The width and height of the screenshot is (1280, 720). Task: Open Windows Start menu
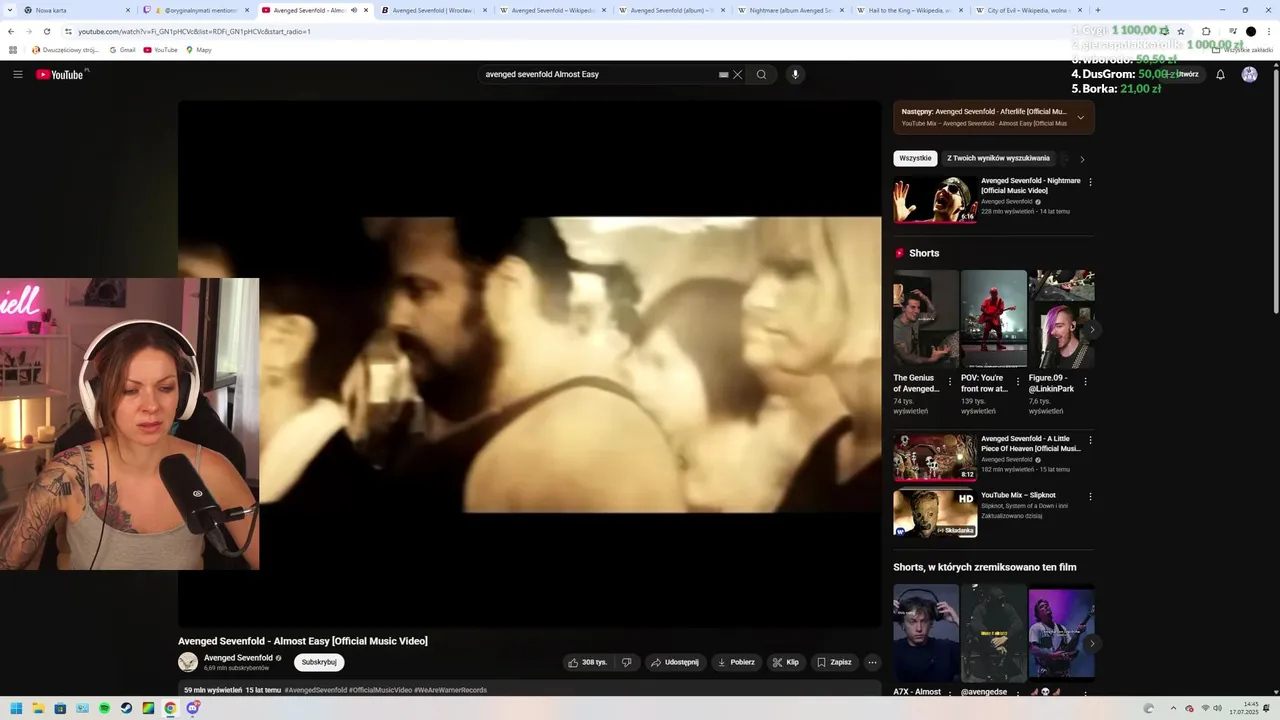point(16,708)
